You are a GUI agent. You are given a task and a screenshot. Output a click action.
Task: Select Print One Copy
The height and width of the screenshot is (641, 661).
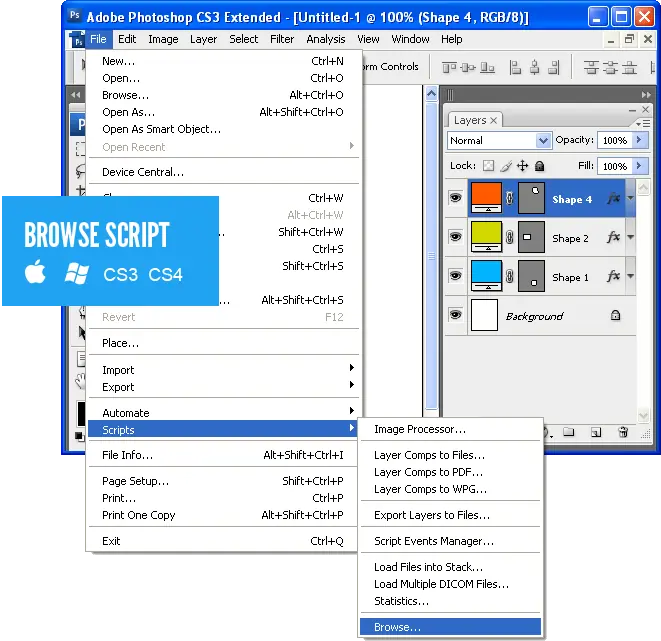pyautogui.click(x=223, y=515)
